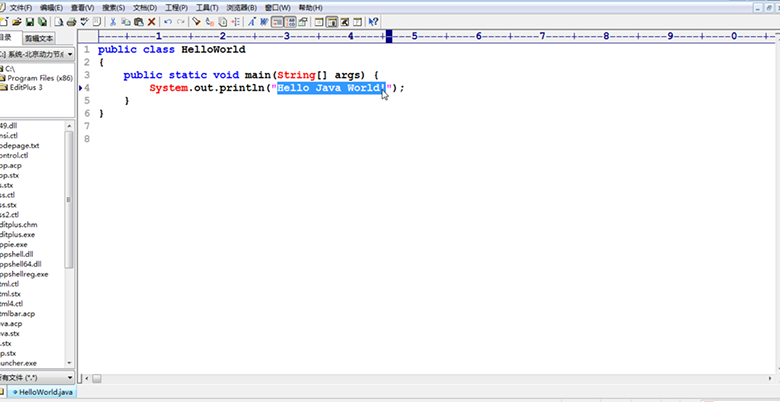This screenshot has width=780, height=402.
Task: Open the browser window icon
Action: tap(319, 22)
